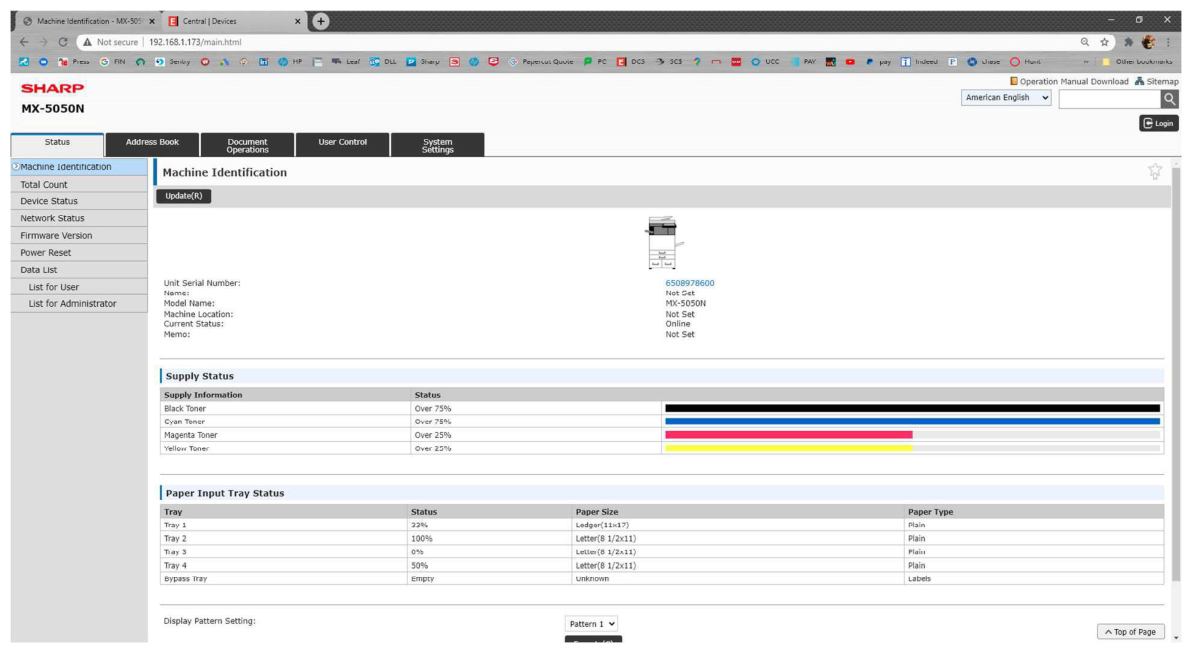The width and height of the screenshot is (1191, 652).
Task: Click the search magnifier button beside the search field
Action: pyautogui.click(x=1170, y=99)
